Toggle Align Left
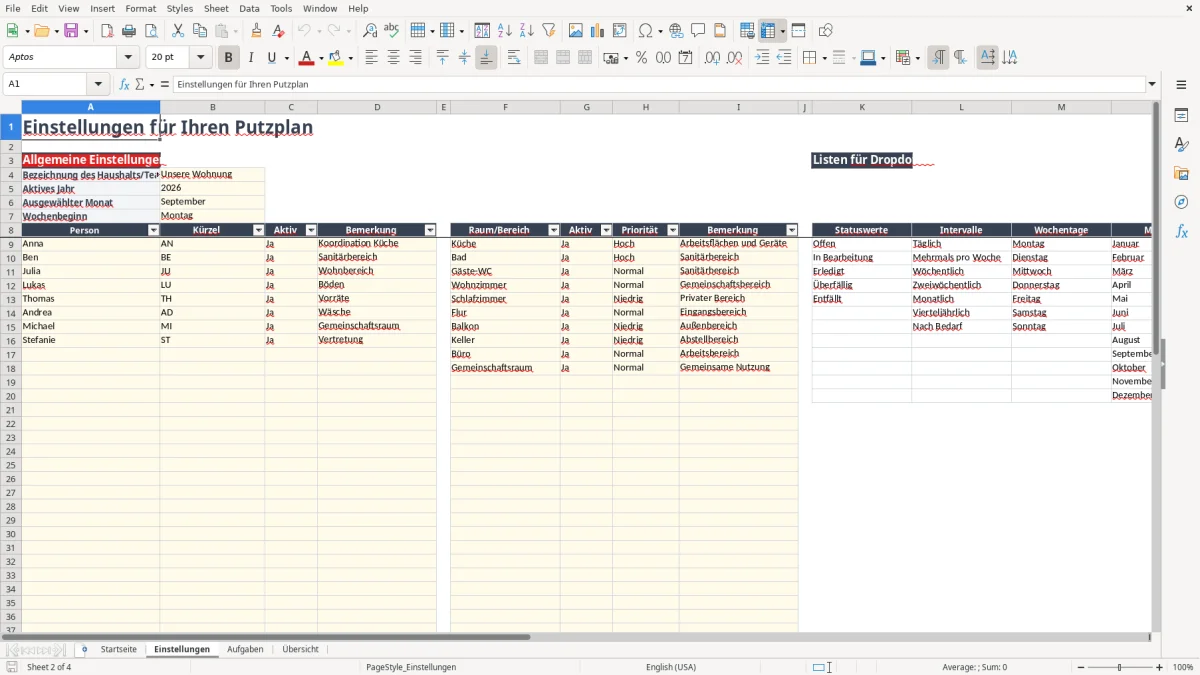The image size is (1200, 675). (372, 58)
